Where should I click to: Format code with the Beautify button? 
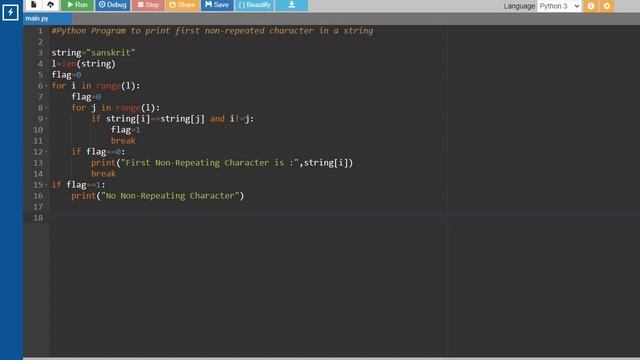point(255,5)
